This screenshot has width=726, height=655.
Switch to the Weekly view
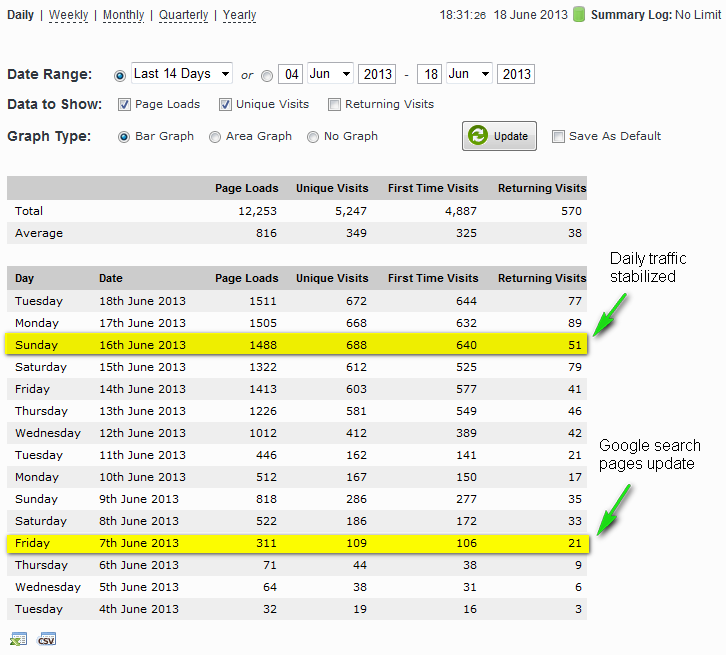(x=69, y=15)
